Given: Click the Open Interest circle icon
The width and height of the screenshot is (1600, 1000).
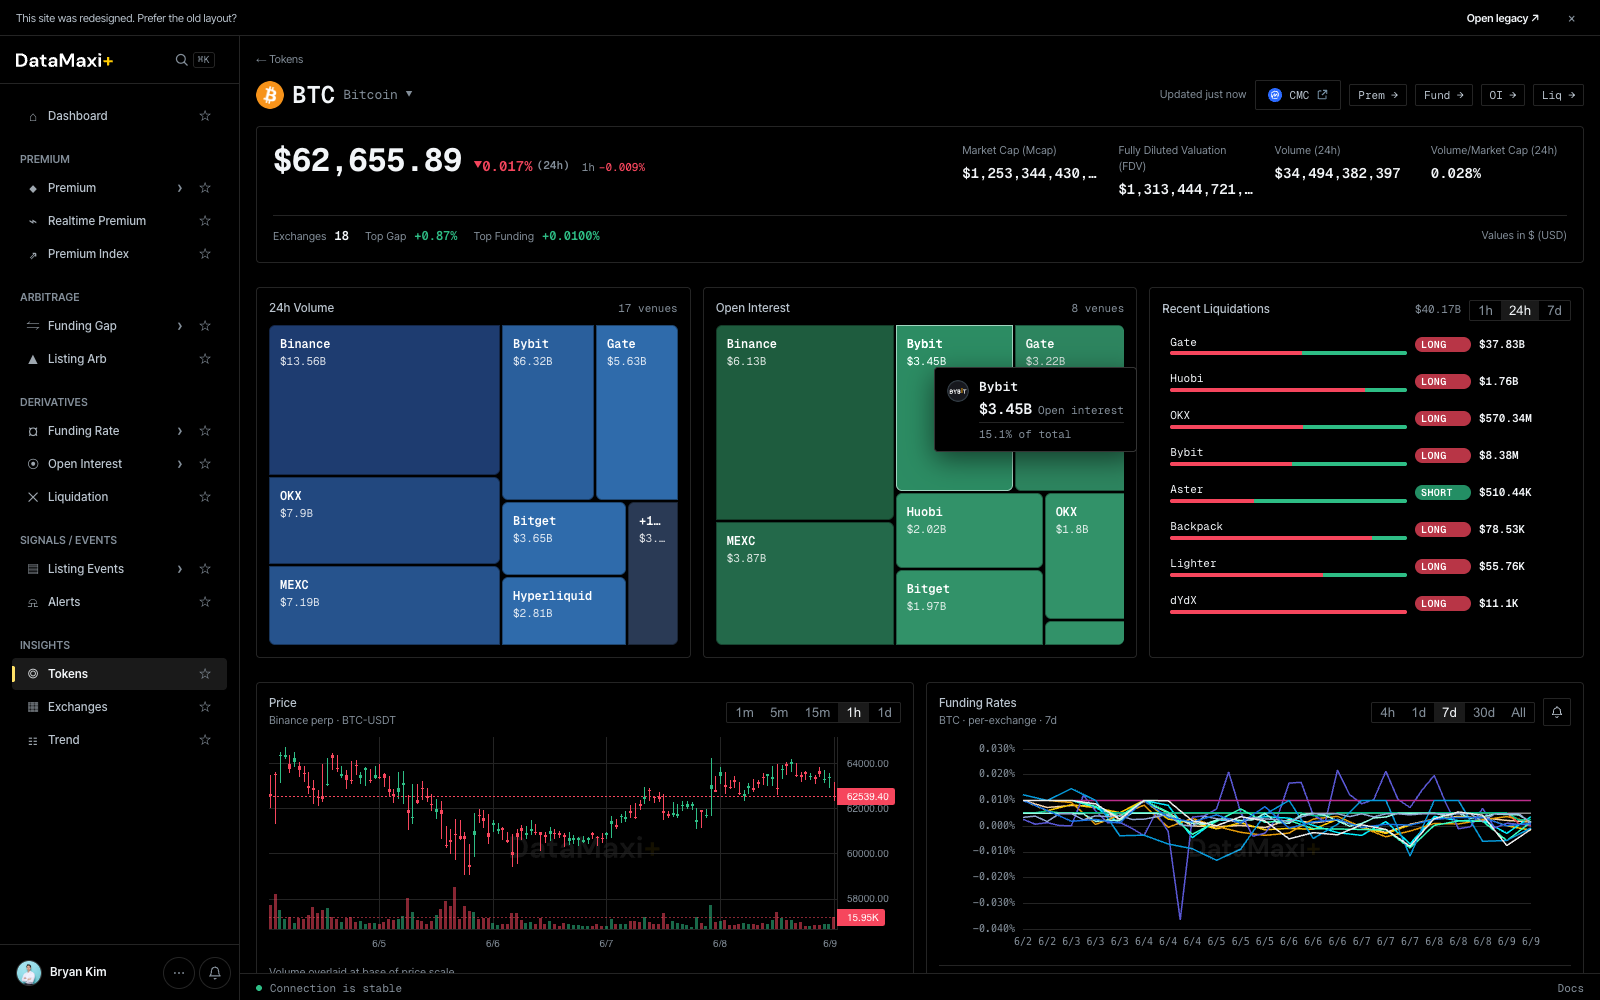Looking at the screenshot, I should 33,464.
